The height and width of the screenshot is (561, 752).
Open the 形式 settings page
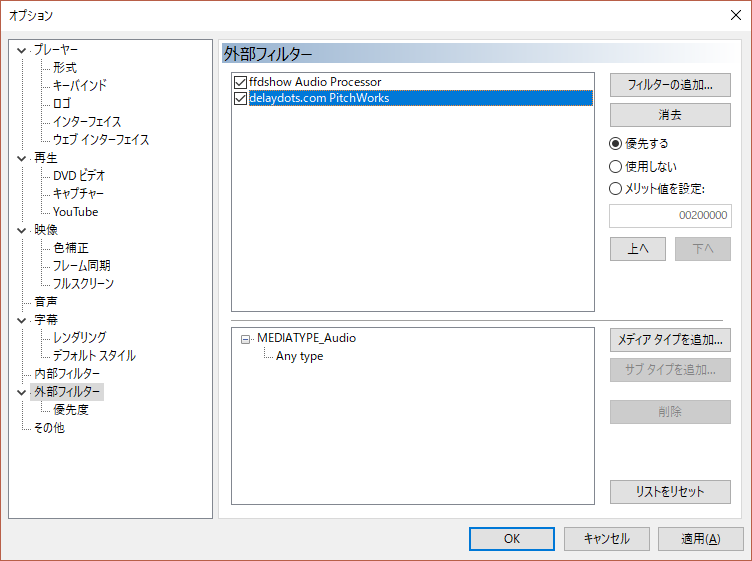65,68
